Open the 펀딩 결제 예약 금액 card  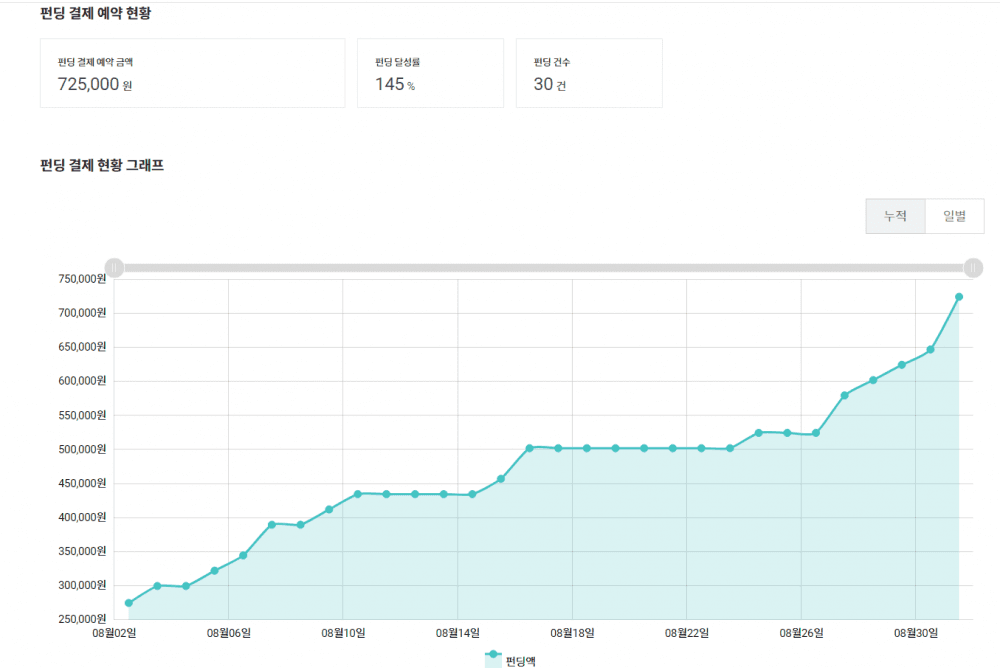pos(192,73)
